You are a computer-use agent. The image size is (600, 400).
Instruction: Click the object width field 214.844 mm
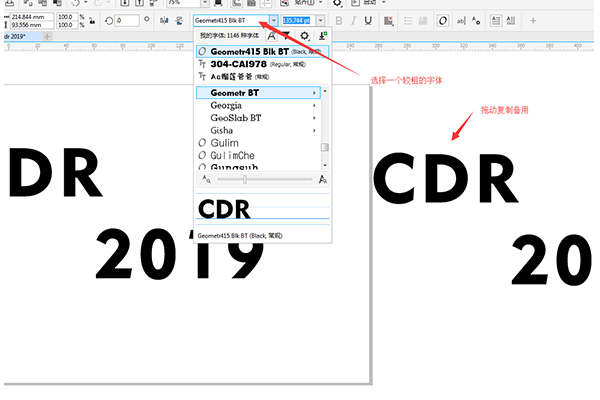pyautogui.click(x=32, y=17)
